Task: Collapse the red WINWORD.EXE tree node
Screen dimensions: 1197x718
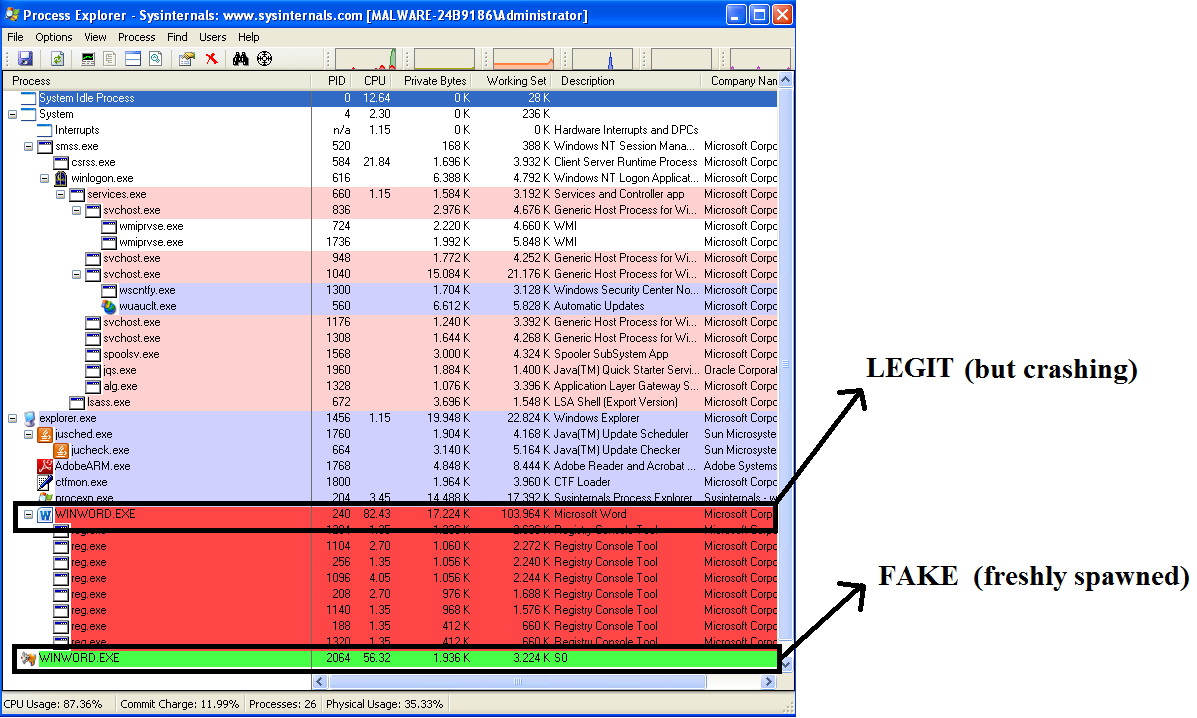Action: coord(28,514)
